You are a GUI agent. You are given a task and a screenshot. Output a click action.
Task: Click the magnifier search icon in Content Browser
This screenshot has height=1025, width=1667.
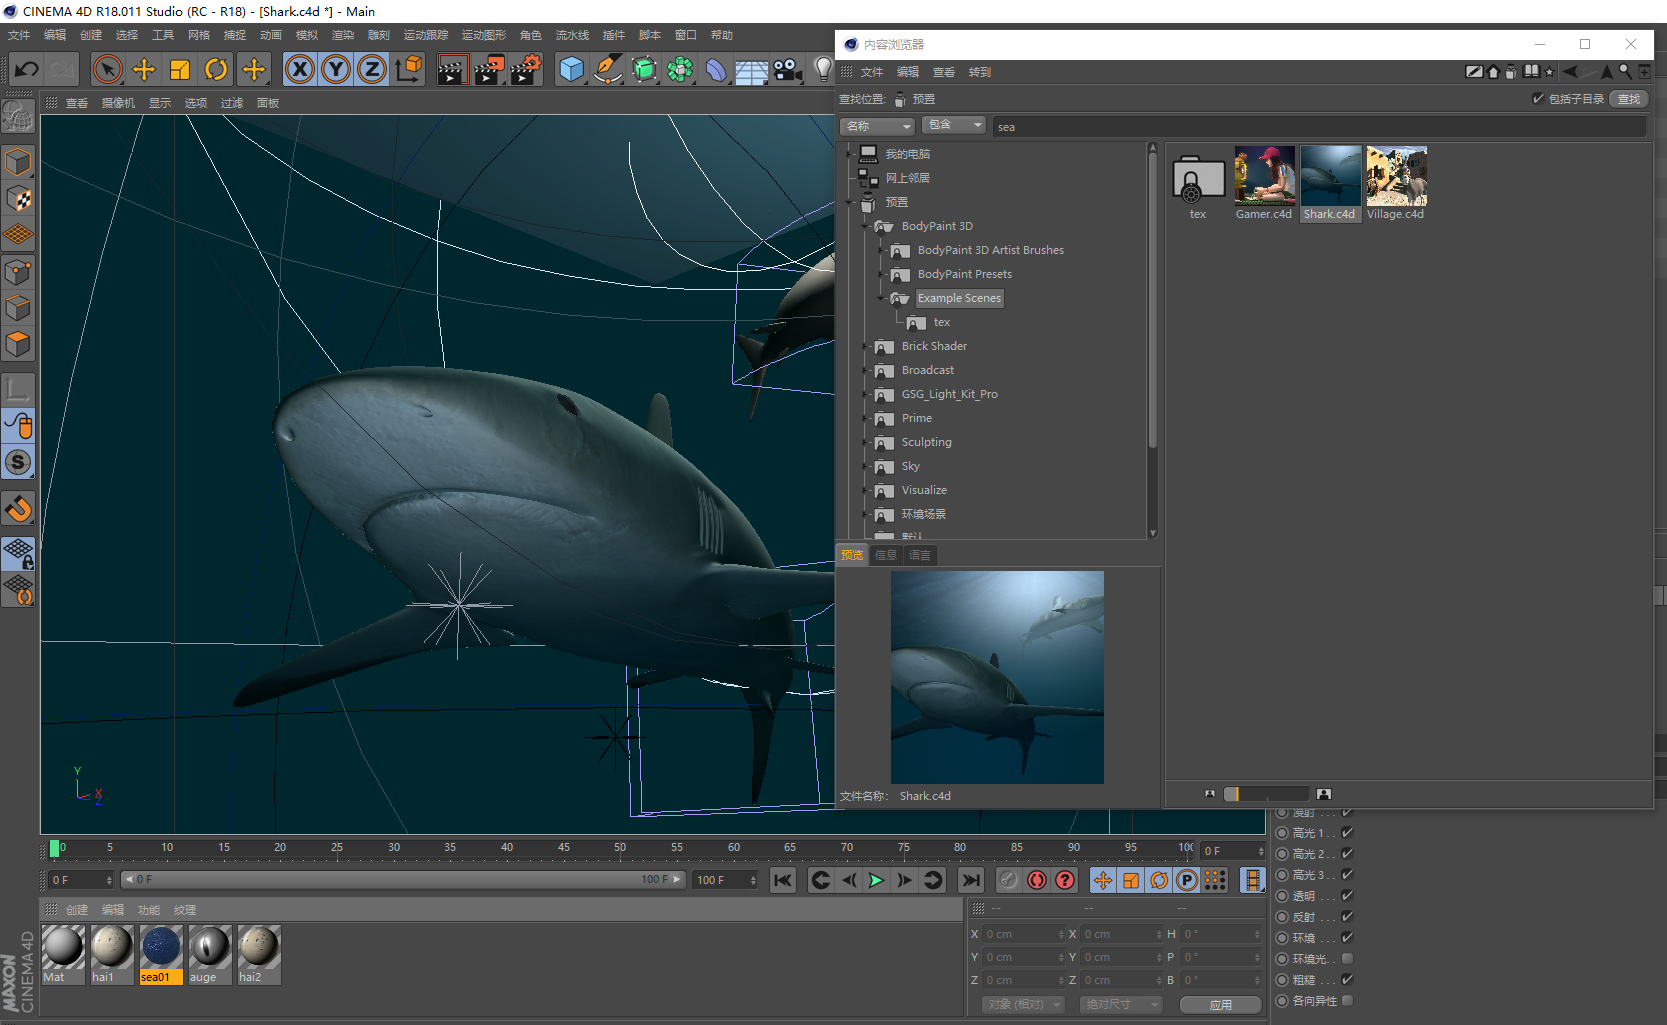(1625, 72)
